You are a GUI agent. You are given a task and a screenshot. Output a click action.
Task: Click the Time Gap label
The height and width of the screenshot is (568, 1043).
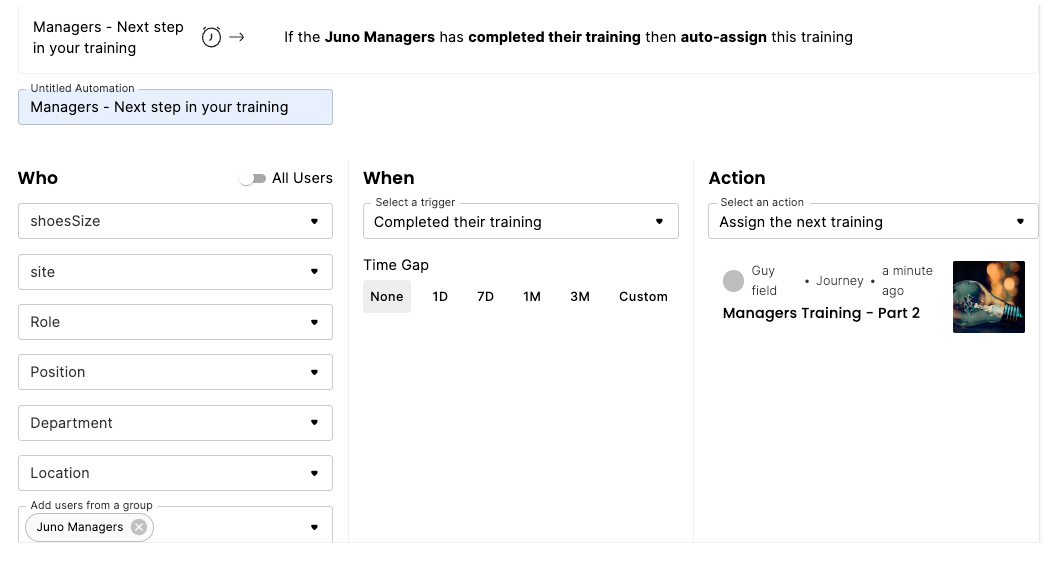396,265
